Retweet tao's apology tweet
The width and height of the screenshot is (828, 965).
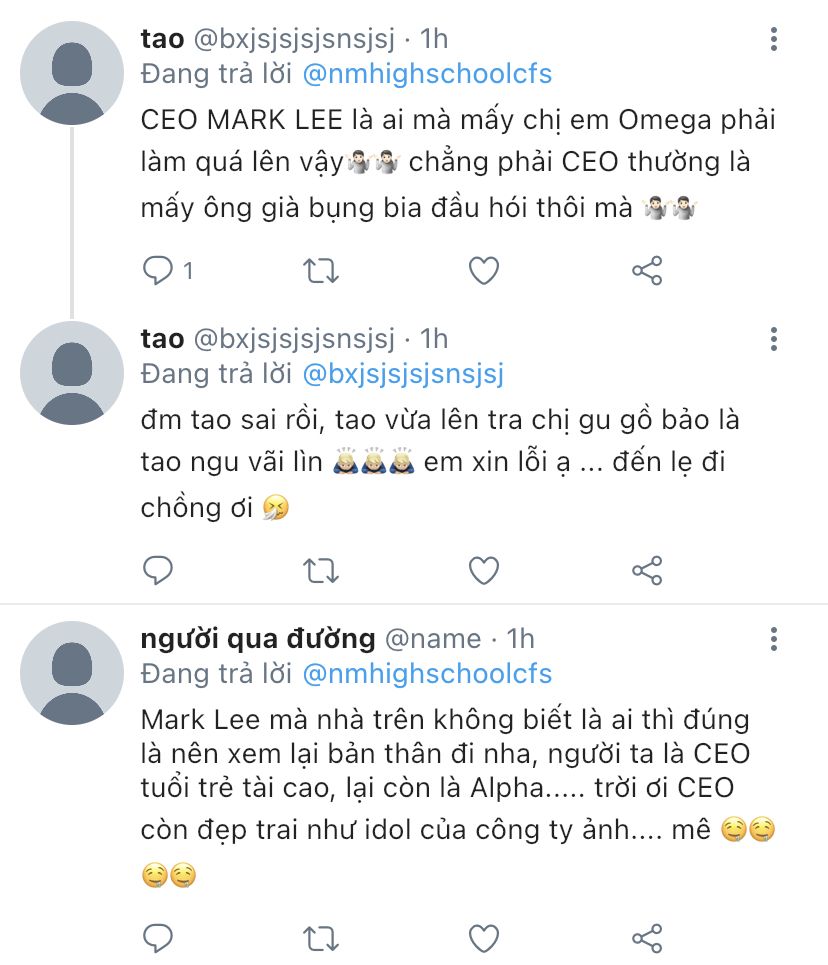[321, 571]
